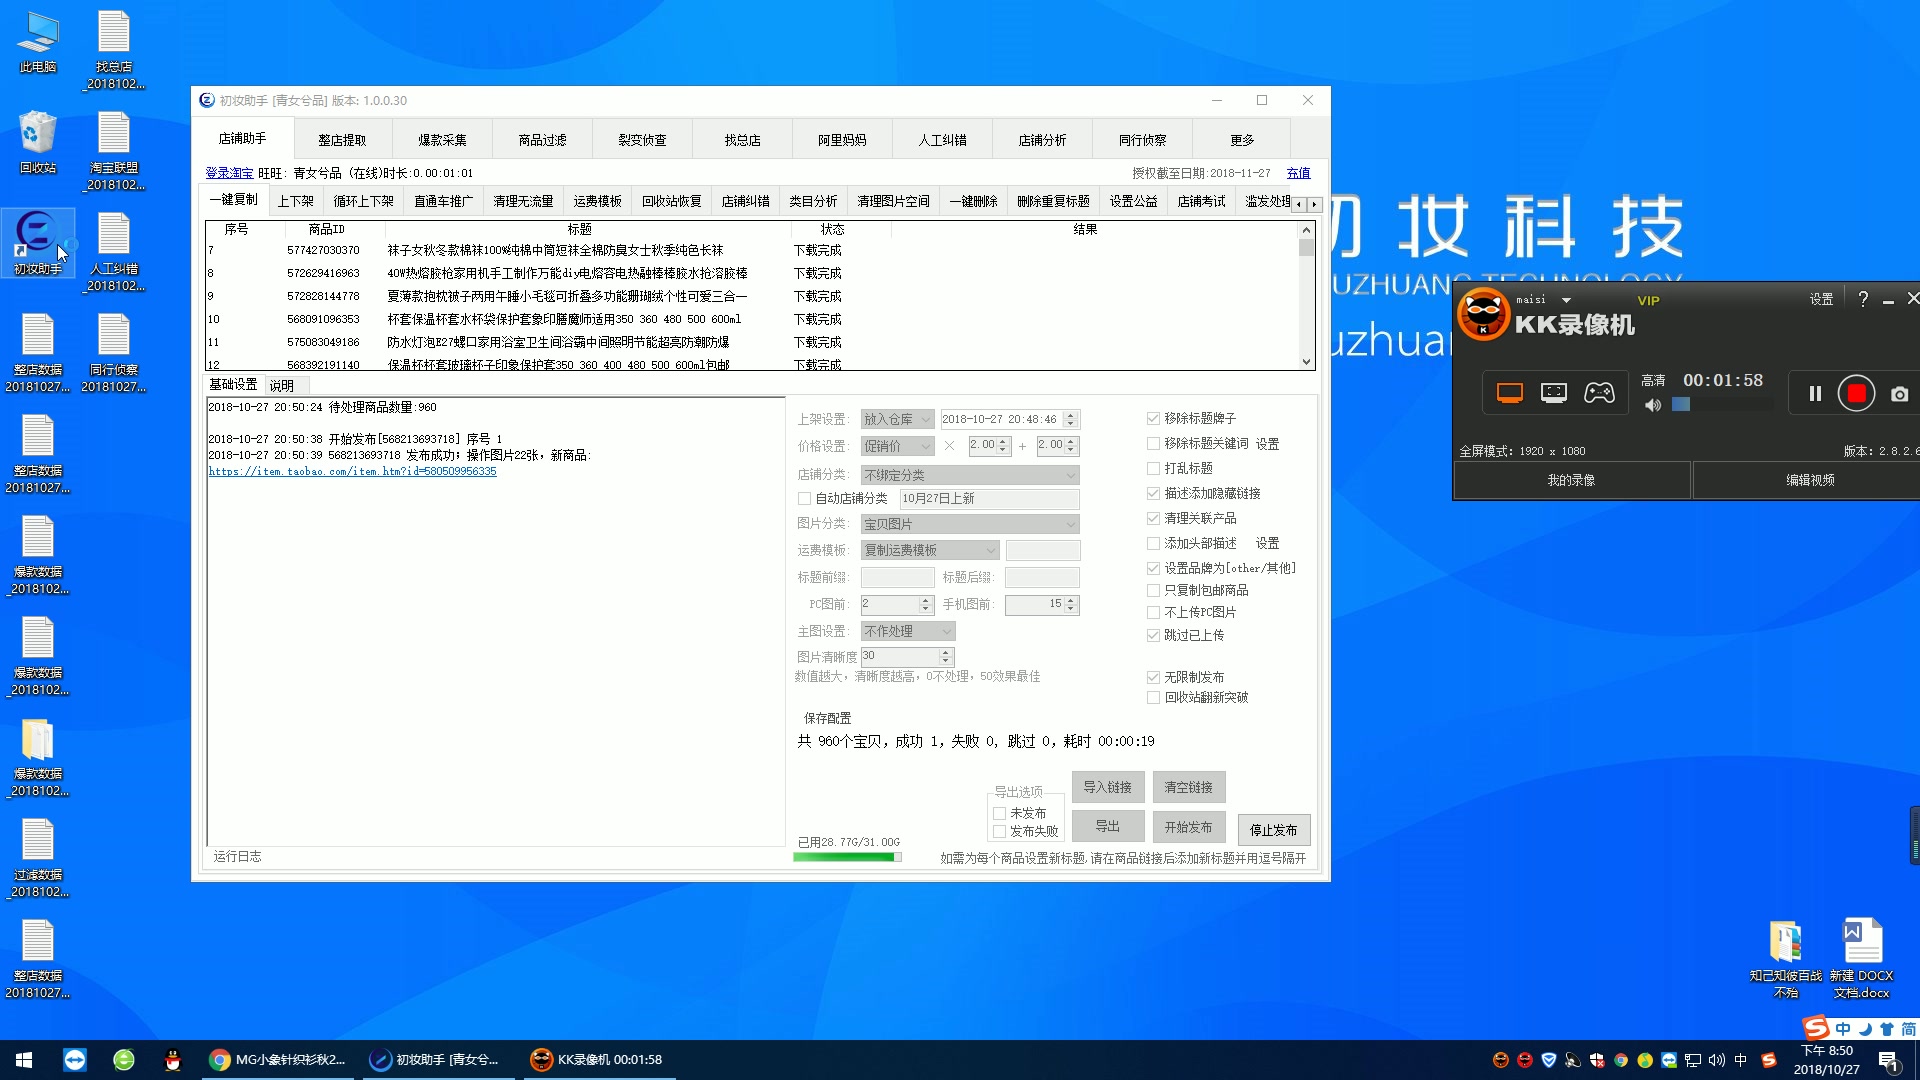This screenshot has height=1080, width=1920.
Task: Open the 同行侦察 desktop text file
Action: pos(114,353)
